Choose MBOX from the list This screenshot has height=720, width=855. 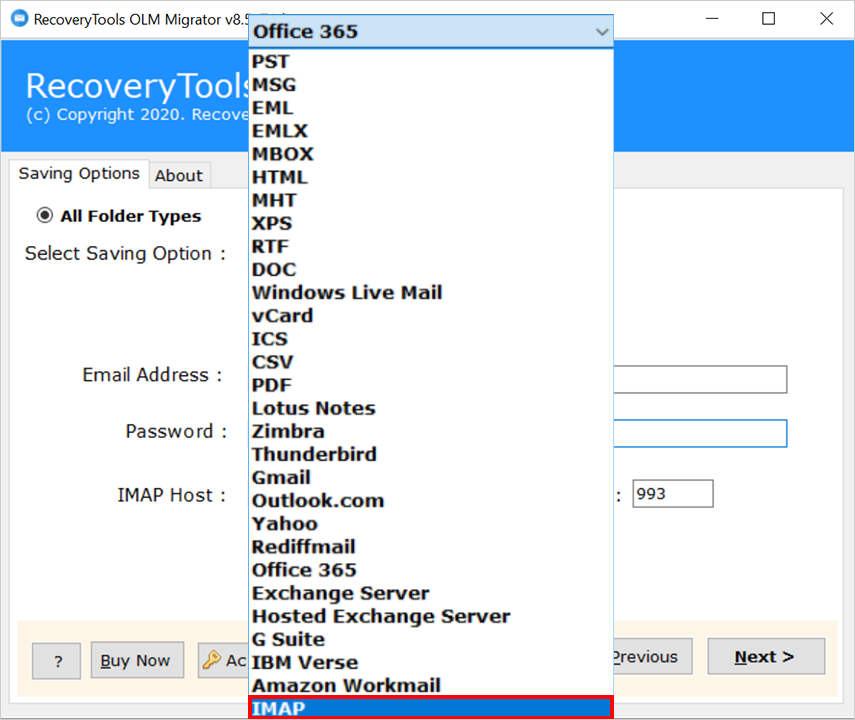(x=431, y=154)
